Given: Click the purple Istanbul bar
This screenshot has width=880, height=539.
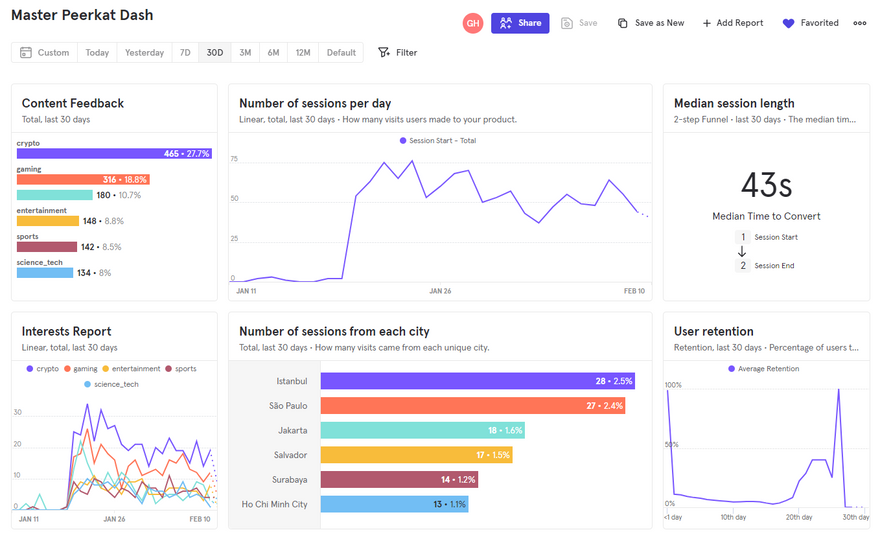Looking at the screenshot, I should pyautogui.click(x=477, y=381).
